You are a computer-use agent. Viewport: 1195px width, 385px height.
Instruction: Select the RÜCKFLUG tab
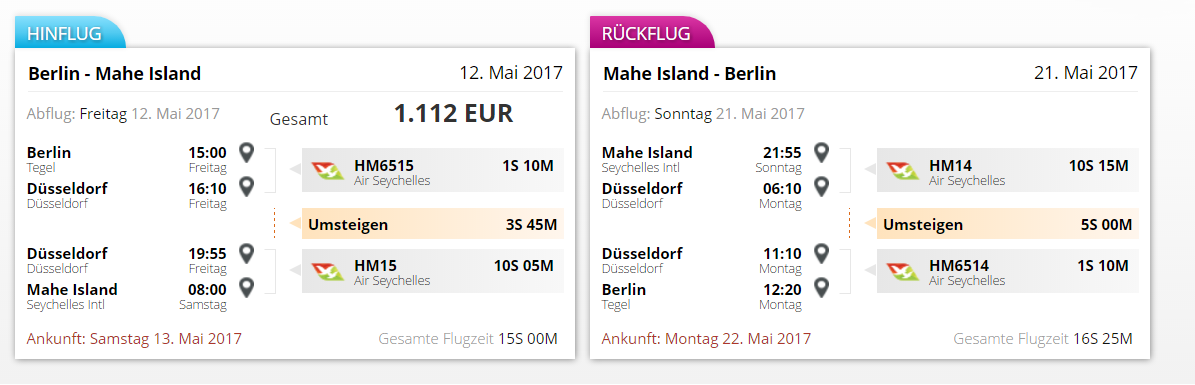pos(652,34)
